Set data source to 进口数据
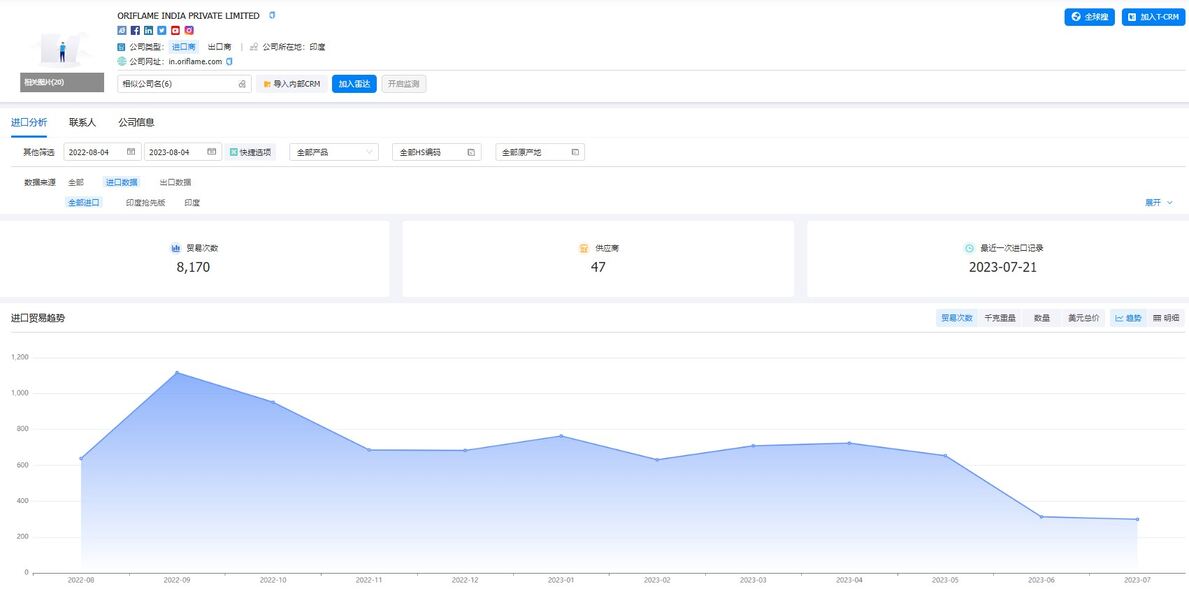The image size is (1189, 589). coord(121,183)
